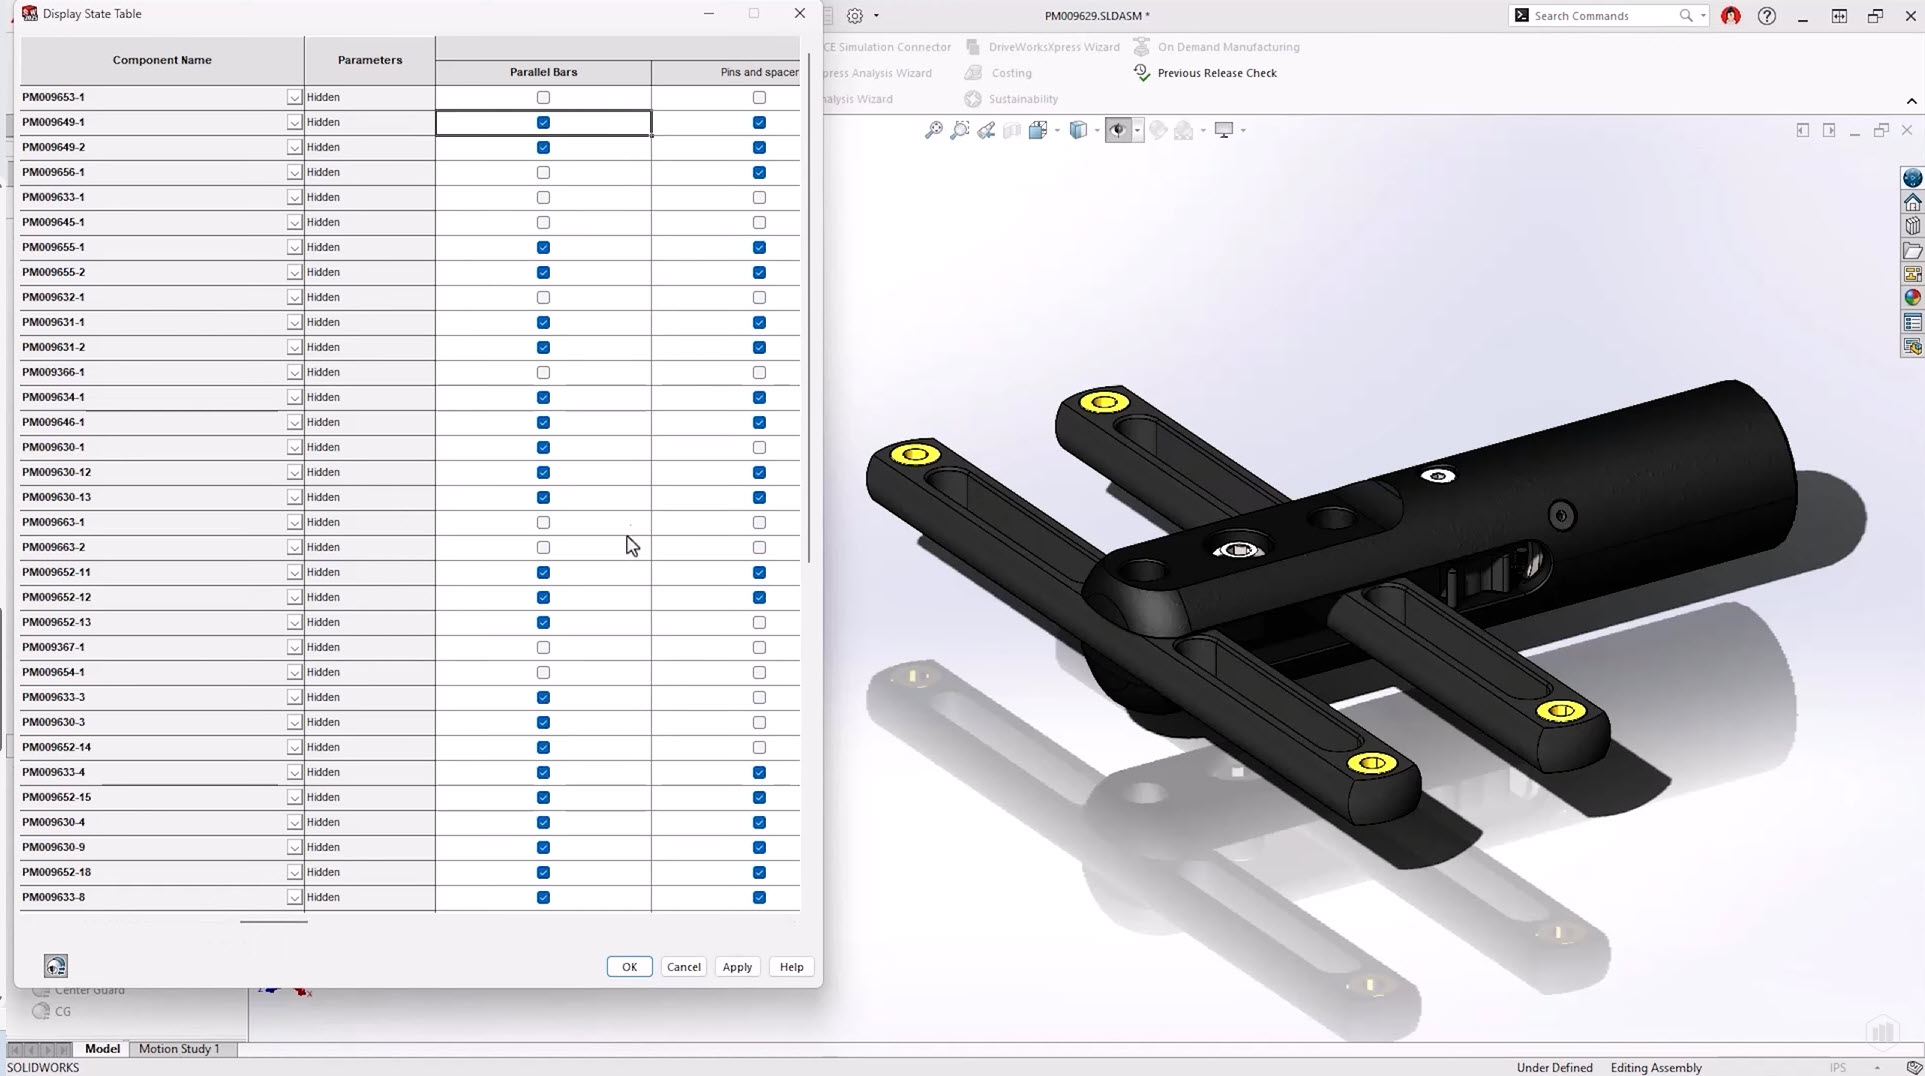This screenshot has height=1076, width=1925.
Task: Open parameter dropdown for PM009649-1
Action: (x=294, y=123)
